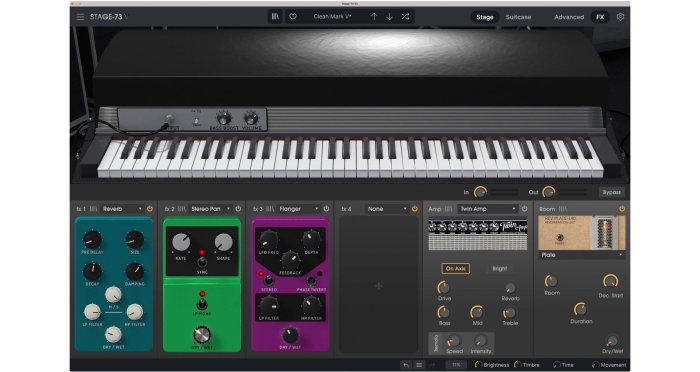Open the preset library browser icon
This screenshot has height=372, width=700.
(275, 17)
